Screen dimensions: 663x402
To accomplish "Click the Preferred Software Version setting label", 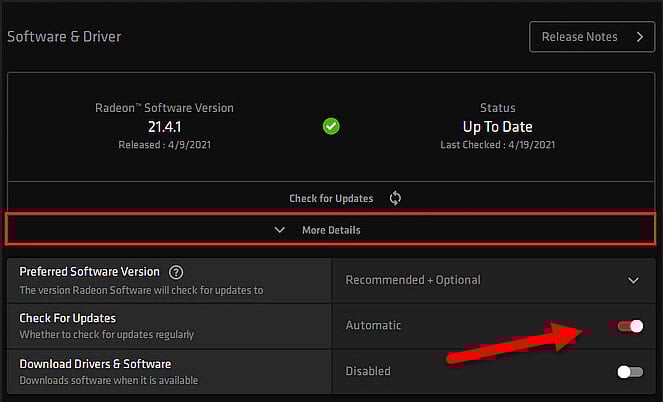I will pyautogui.click(x=90, y=271).
